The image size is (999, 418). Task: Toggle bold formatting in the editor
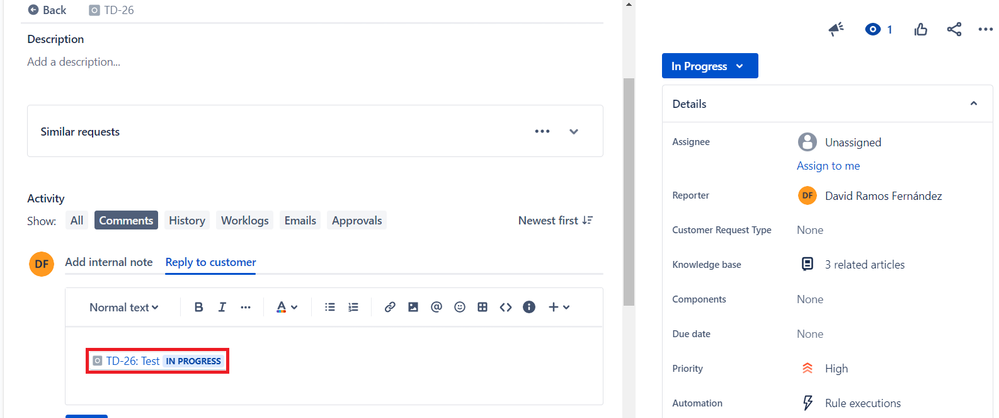click(199, 308)
